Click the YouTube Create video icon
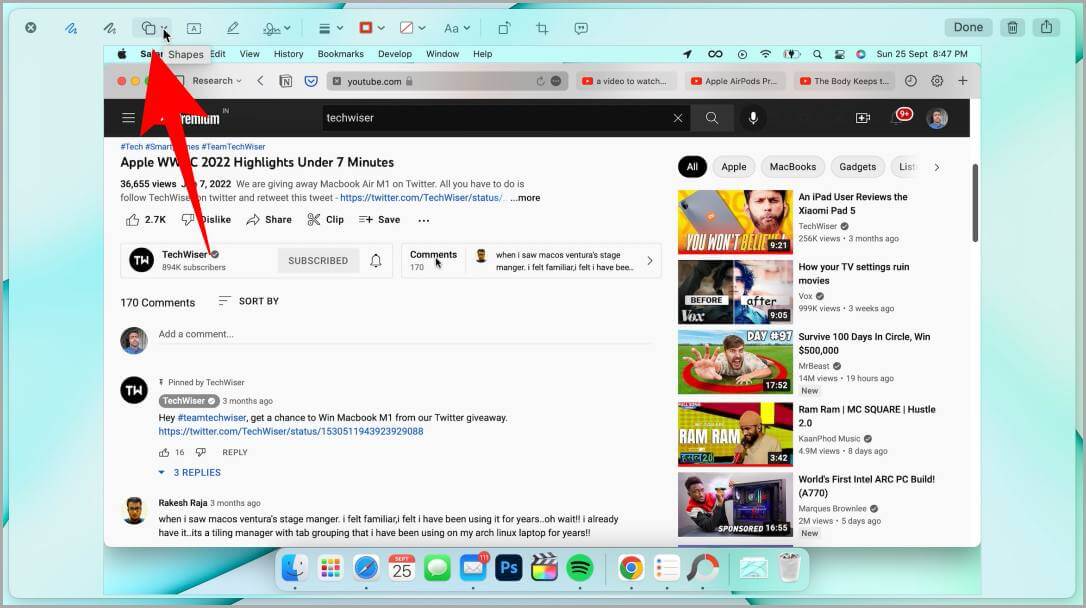The width and height of the screenshot is (1086, 608). coord(863,118)
